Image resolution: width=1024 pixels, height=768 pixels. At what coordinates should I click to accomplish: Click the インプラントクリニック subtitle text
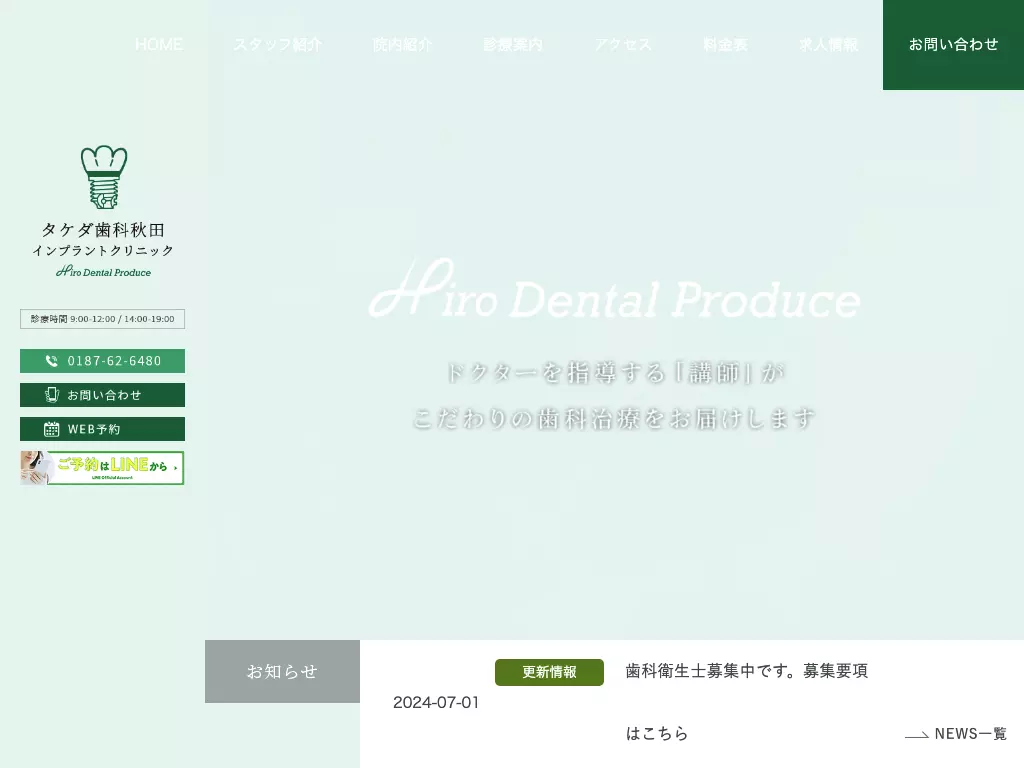point(103,251)
